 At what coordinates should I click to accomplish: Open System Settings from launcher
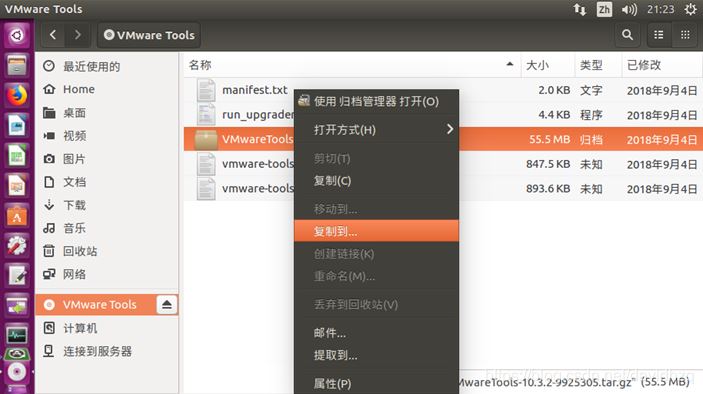pos(17,246)
